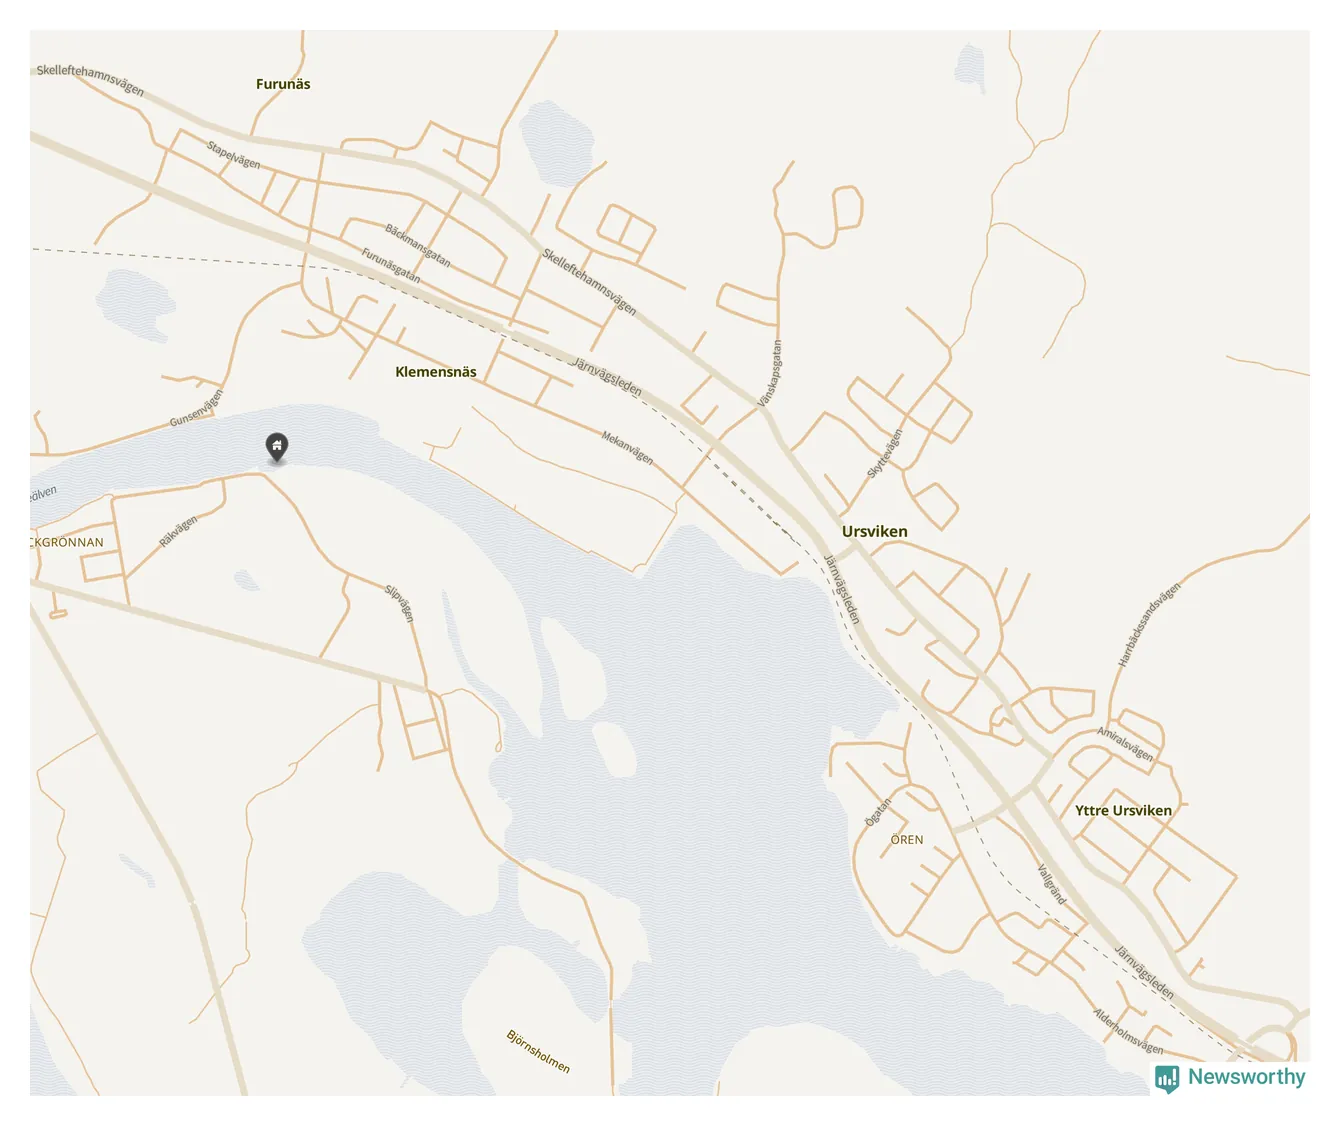Viewport: 1340px width, 1126px height.
Task: Click the Slipvägen street label
Action: pos(400,603)
